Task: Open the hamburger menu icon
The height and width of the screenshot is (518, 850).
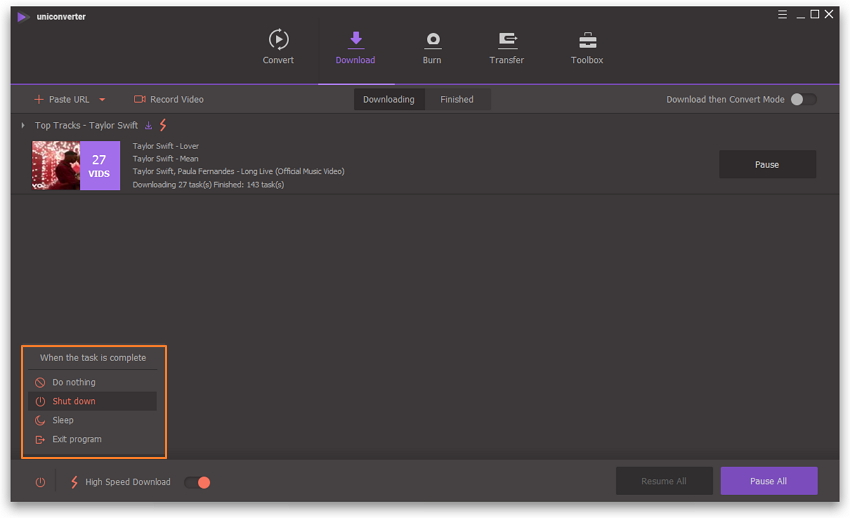Action: click(782, 15)
